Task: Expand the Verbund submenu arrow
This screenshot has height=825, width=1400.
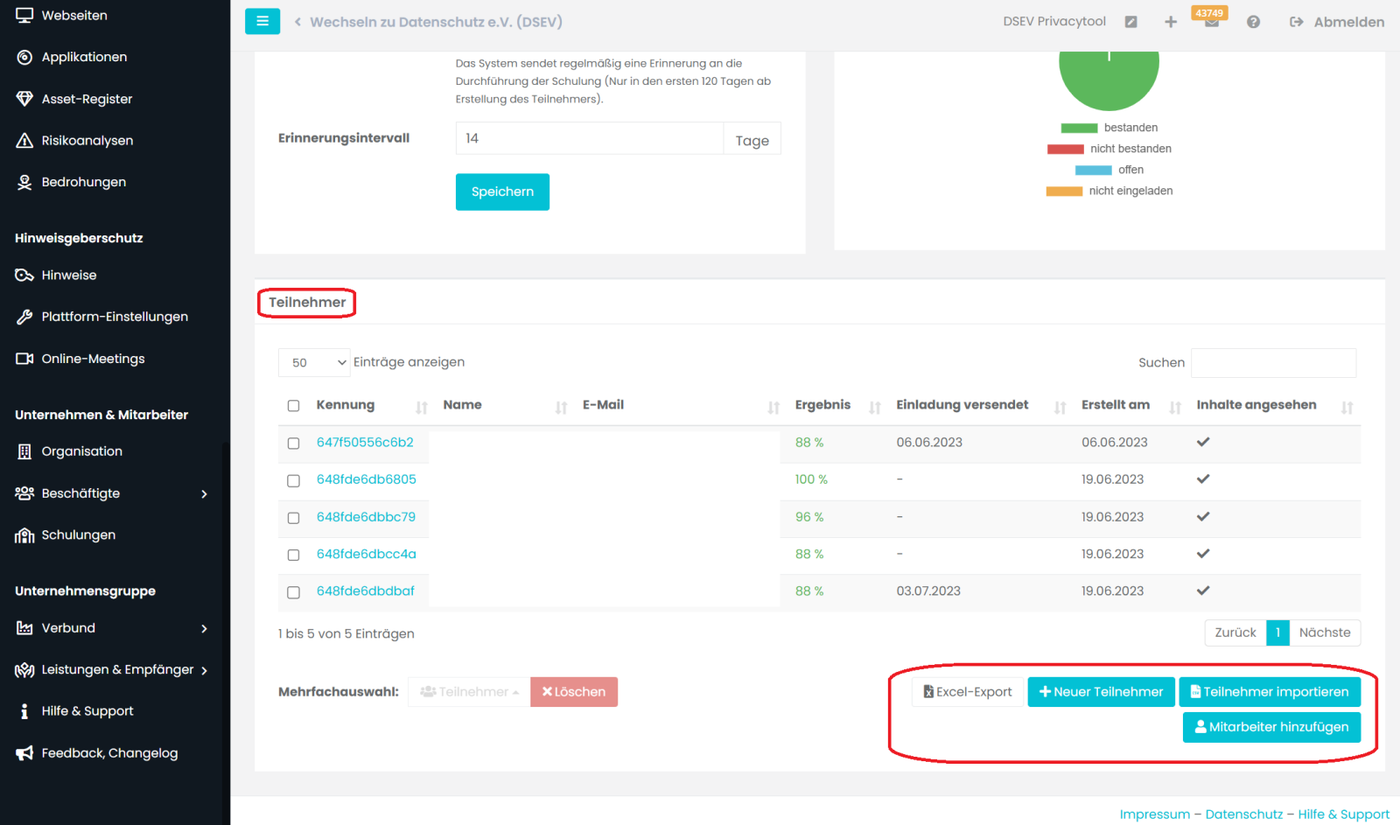Action: tap(204, 629)
